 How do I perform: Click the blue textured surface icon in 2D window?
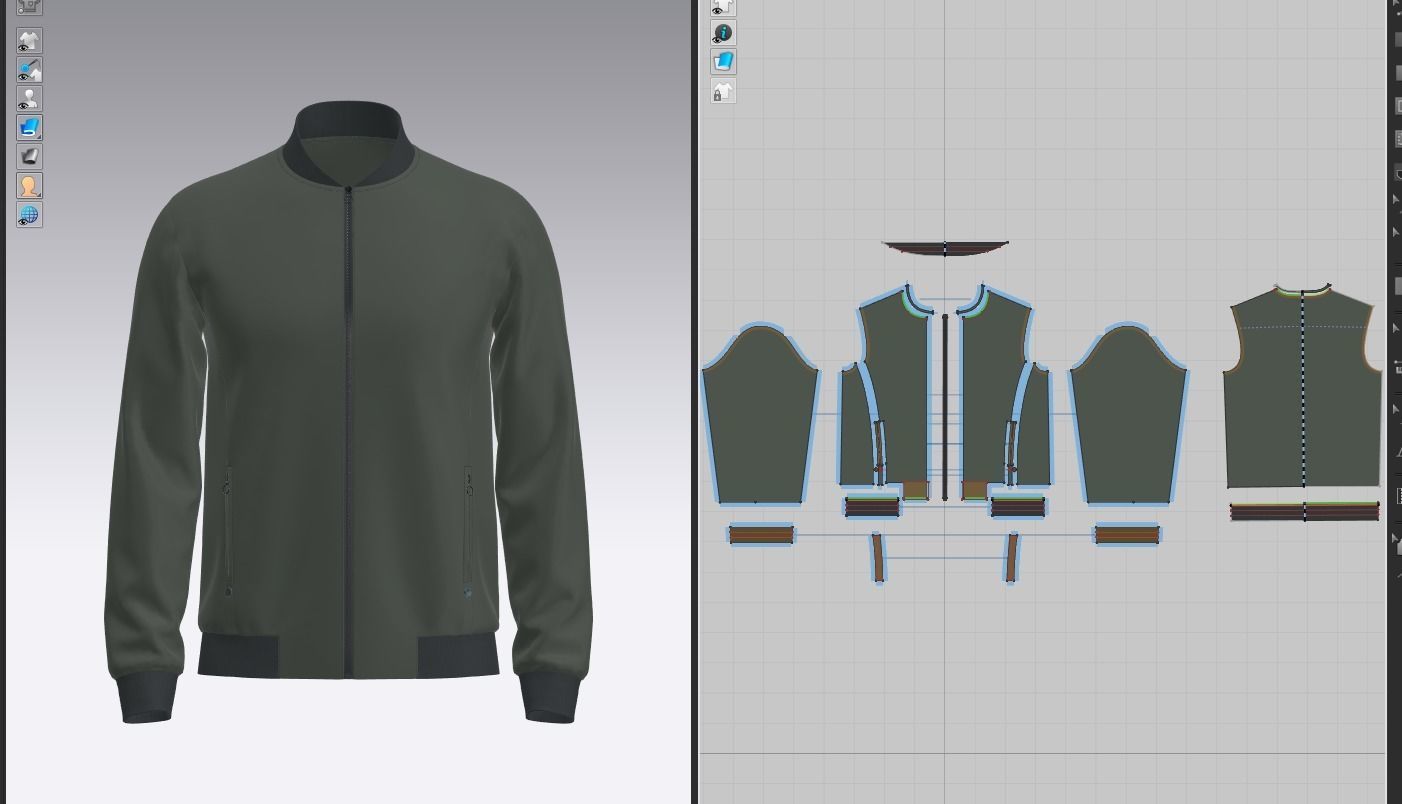pos(723,62)
